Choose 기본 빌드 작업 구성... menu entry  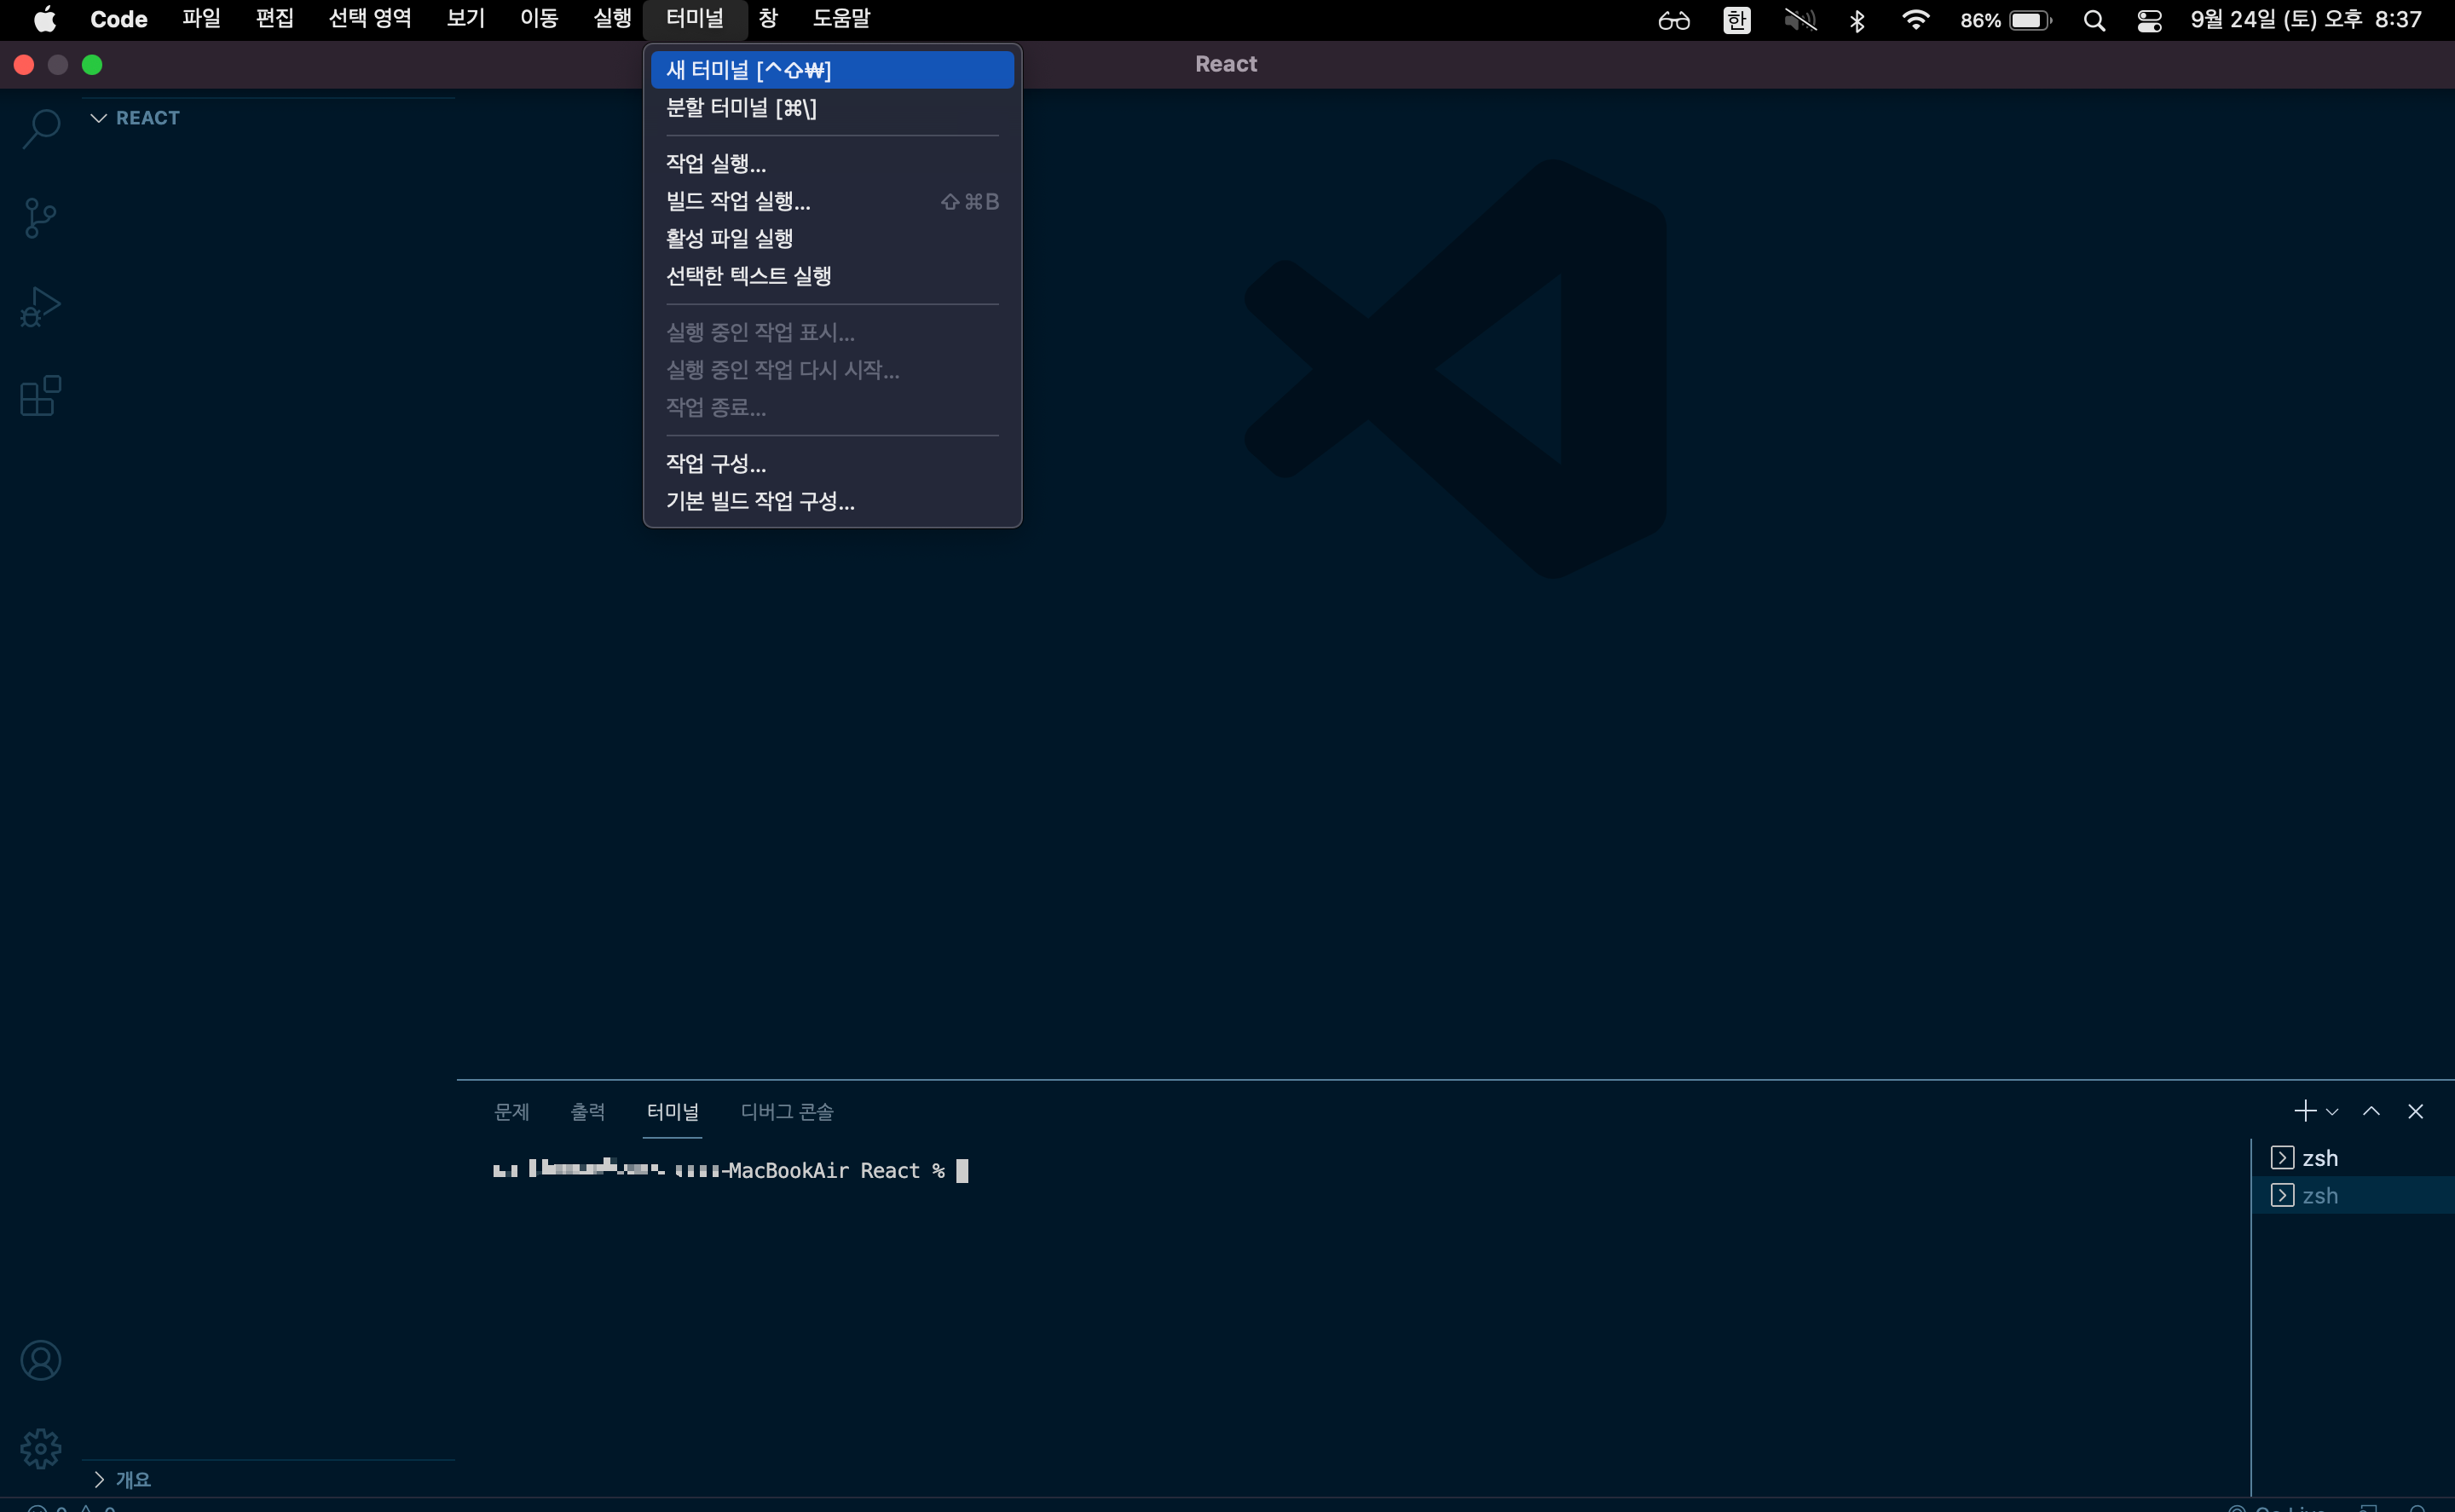pyautogui.click(x=832, y=501)
